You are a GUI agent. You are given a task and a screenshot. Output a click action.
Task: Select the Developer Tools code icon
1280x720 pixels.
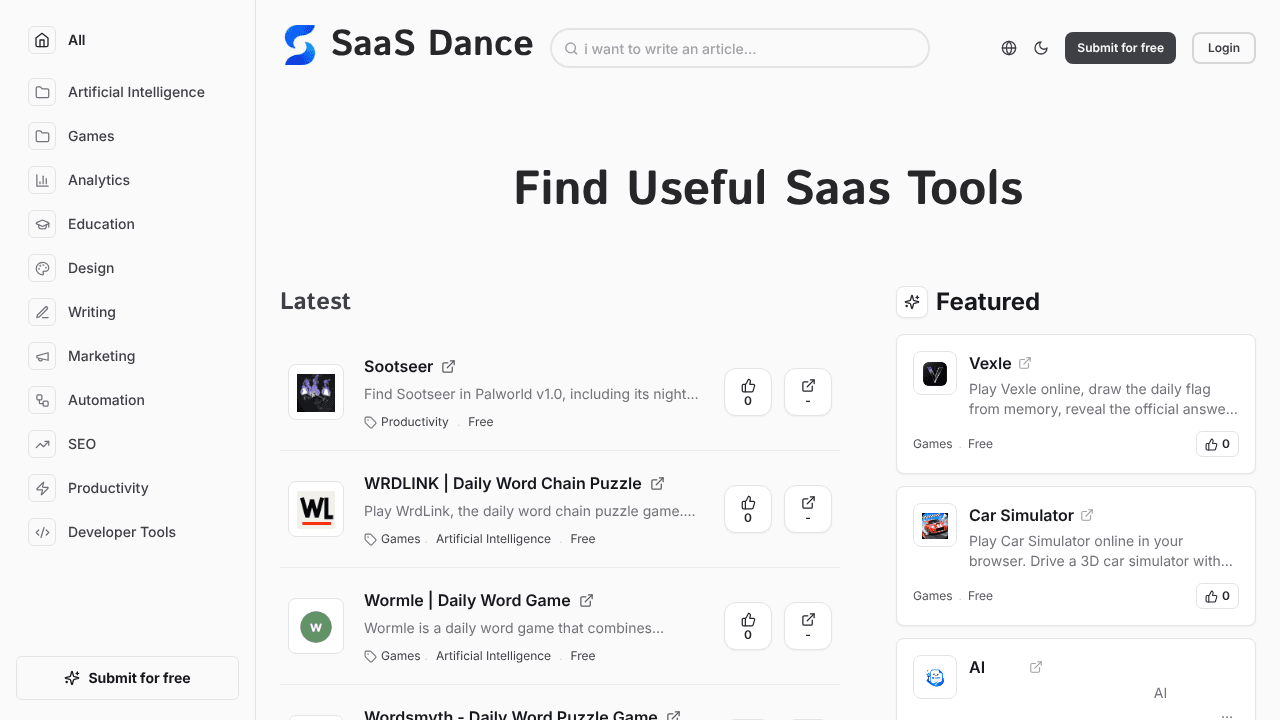point(42,532)
